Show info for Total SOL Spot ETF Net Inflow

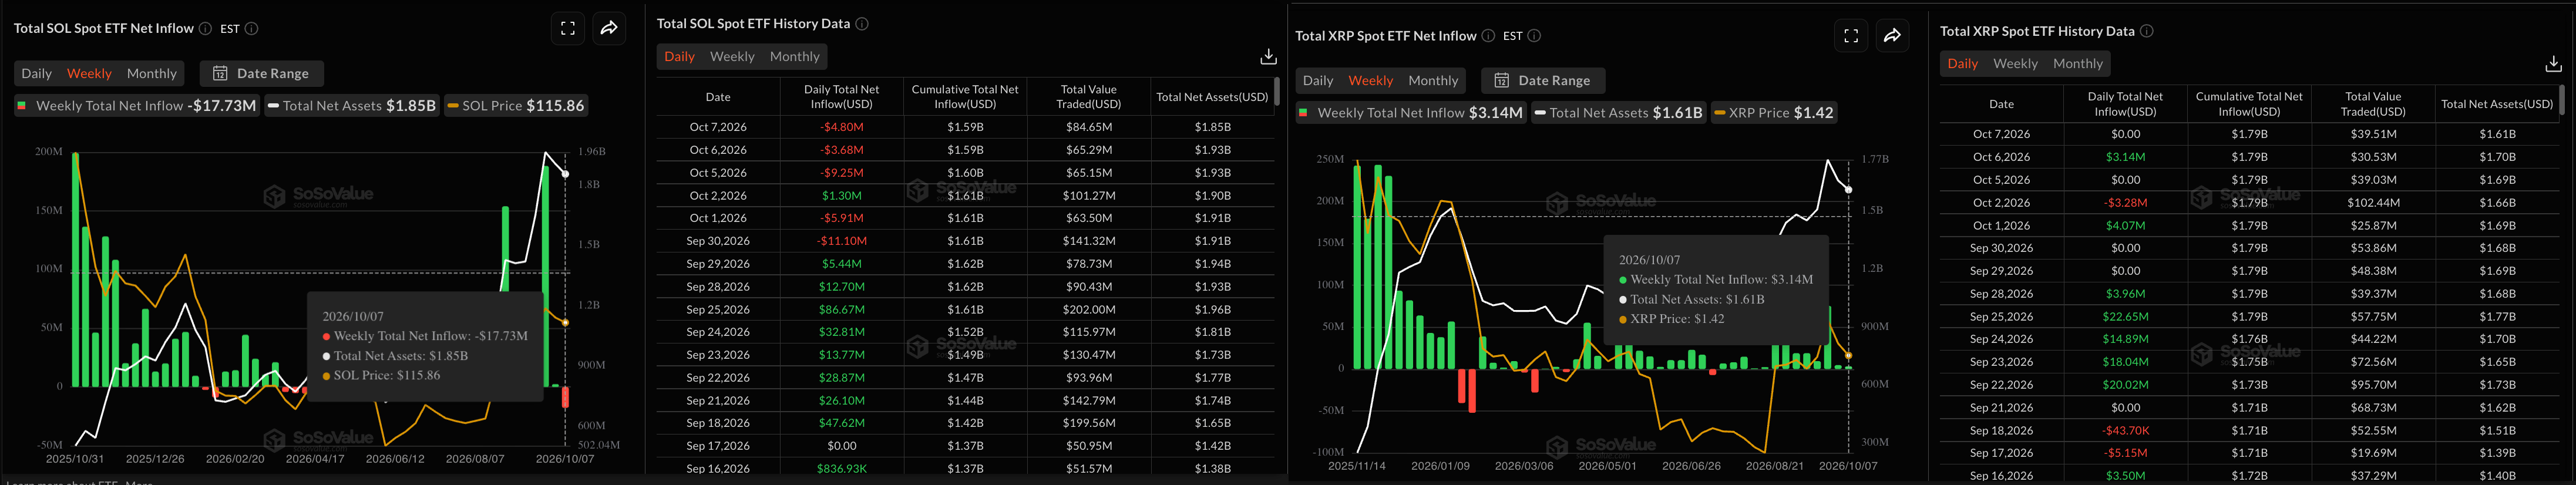pos(205,29)
